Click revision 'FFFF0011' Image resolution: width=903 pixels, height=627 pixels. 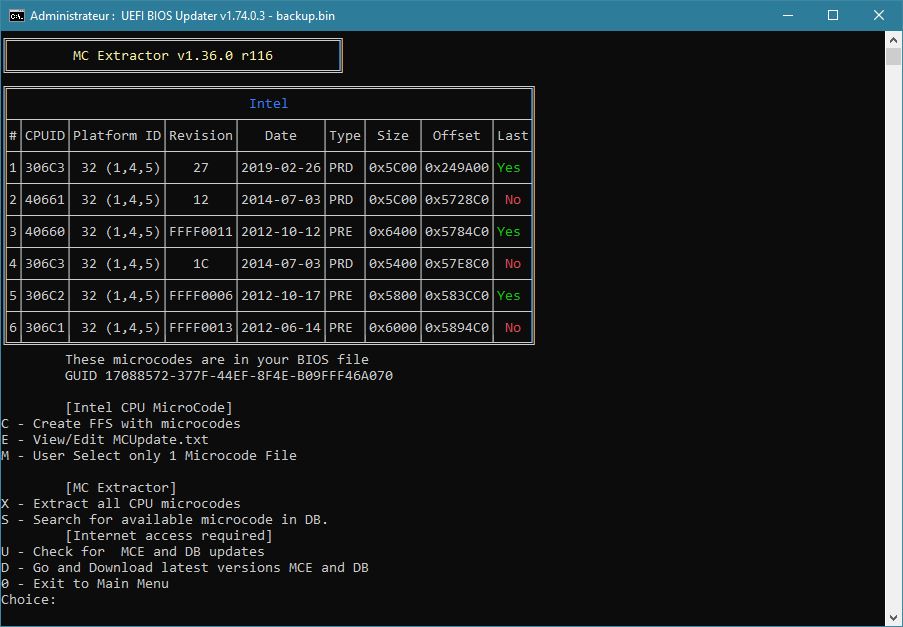click(x=200, y=231)
